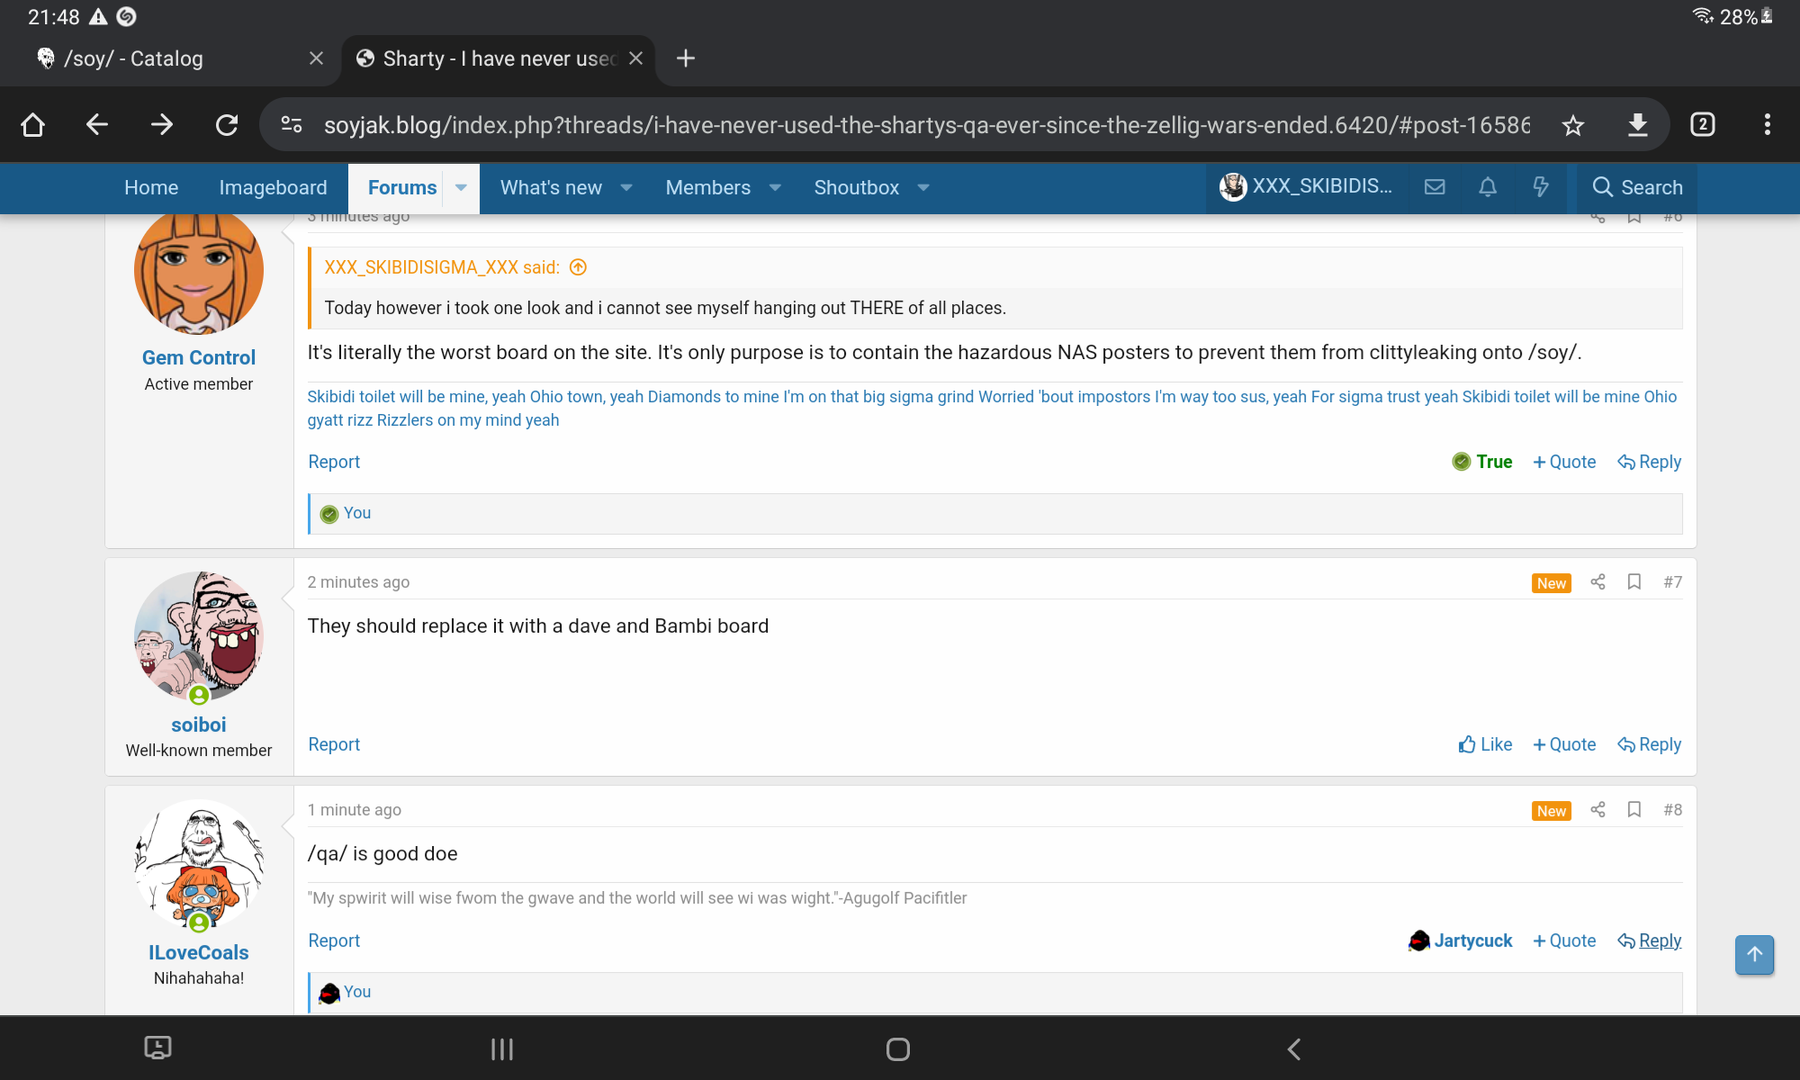Toggle the True reaction on Gem Control's post
Screen dimensions: 1800x1080
coord(1482,462)
